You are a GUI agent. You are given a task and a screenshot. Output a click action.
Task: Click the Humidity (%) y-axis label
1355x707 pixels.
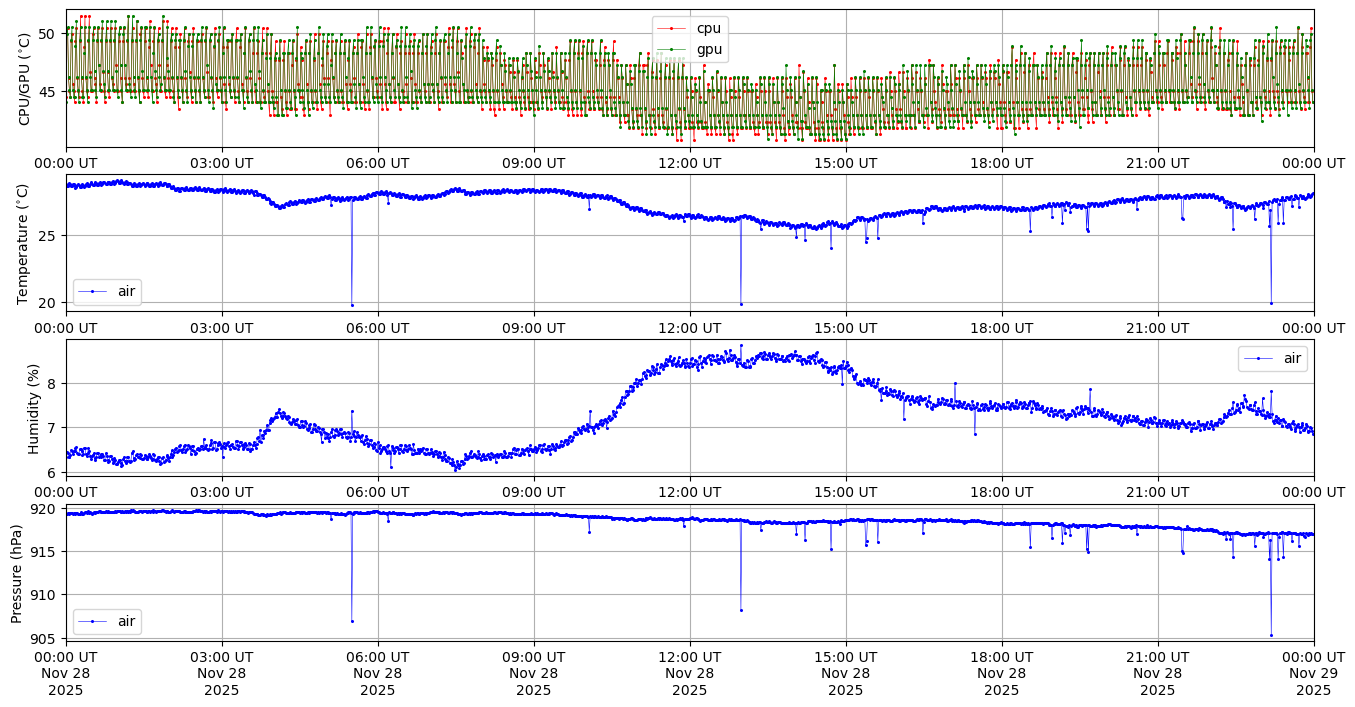34,408
